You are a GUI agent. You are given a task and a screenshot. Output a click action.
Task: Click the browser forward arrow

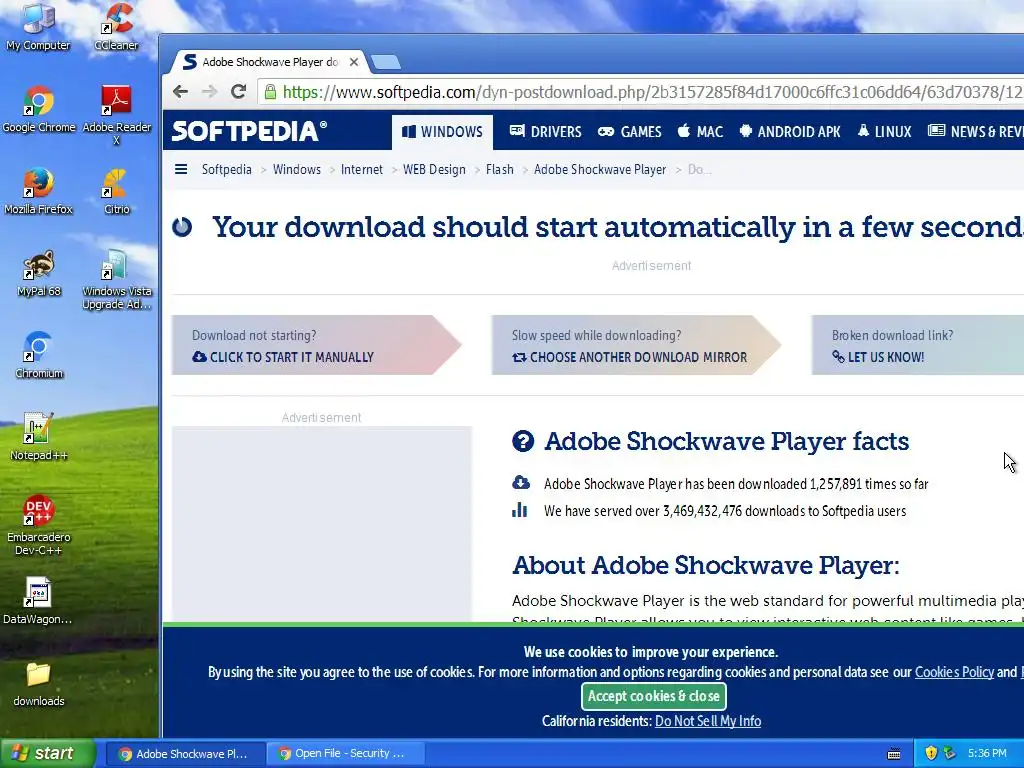(x=210, y=91)
